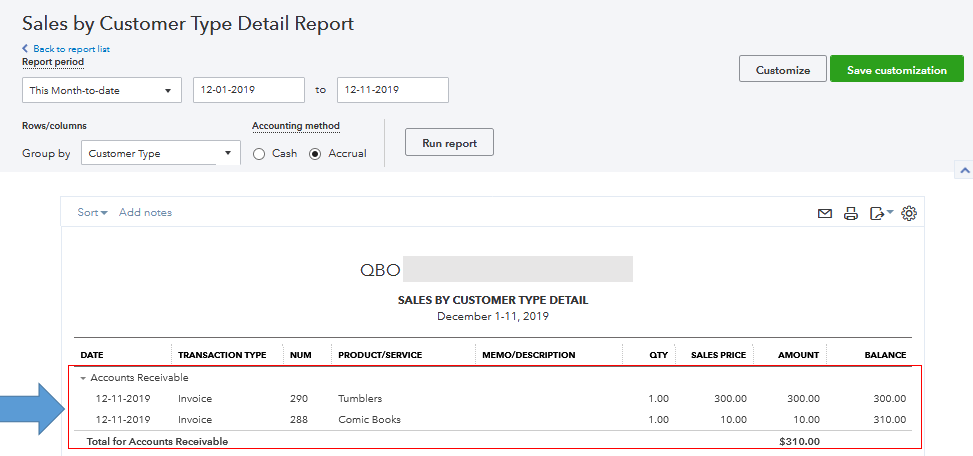Click the start date field 12-01-2019
The image size is (973, 456).
pos(249,90)
